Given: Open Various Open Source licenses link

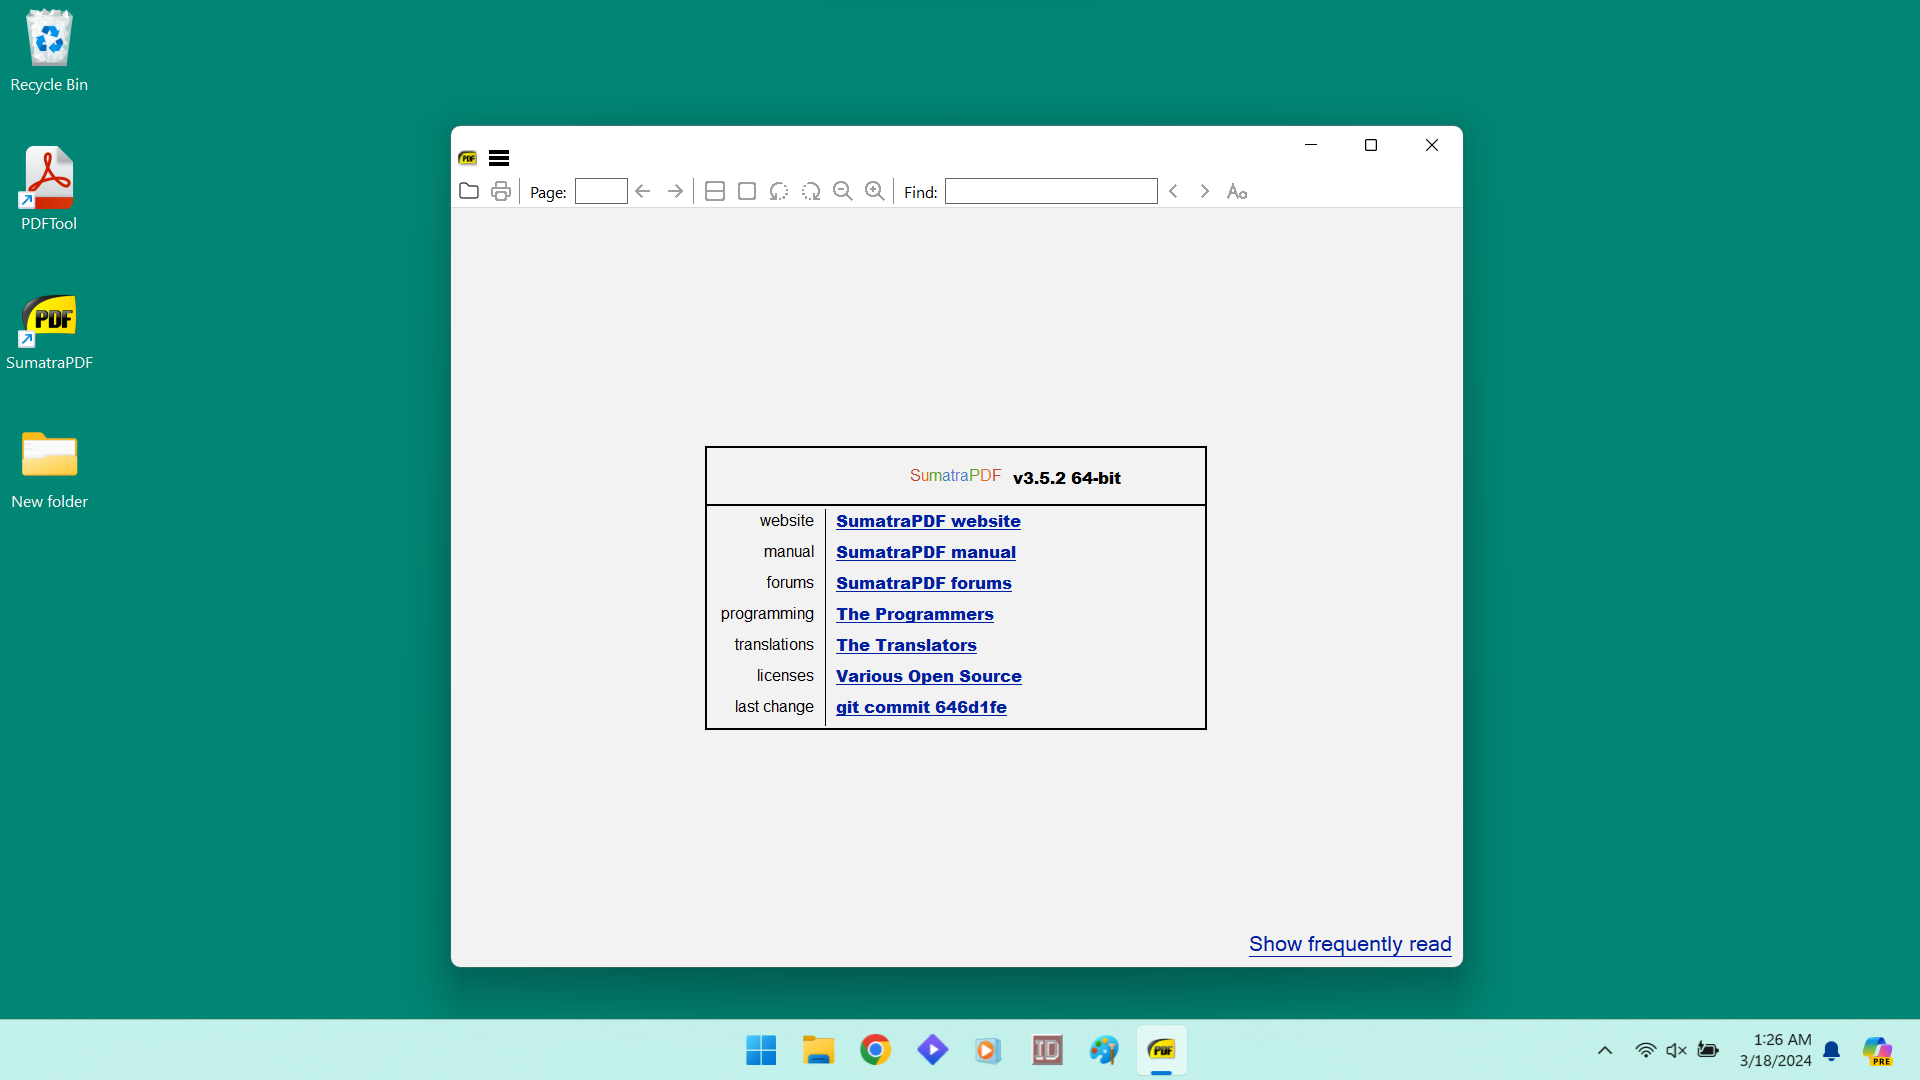Looking at the screenshot, I should point(929,676).
